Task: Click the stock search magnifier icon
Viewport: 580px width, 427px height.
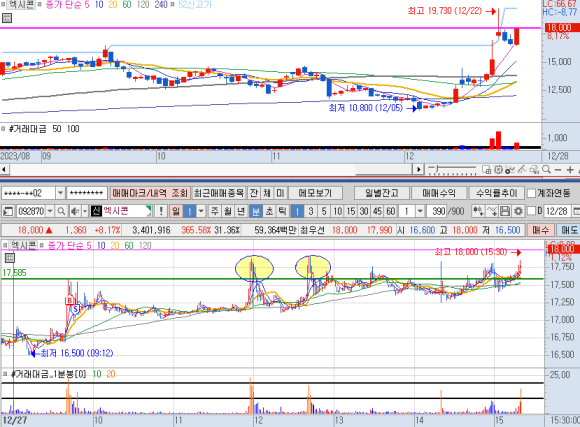Action: click(61, 211)
